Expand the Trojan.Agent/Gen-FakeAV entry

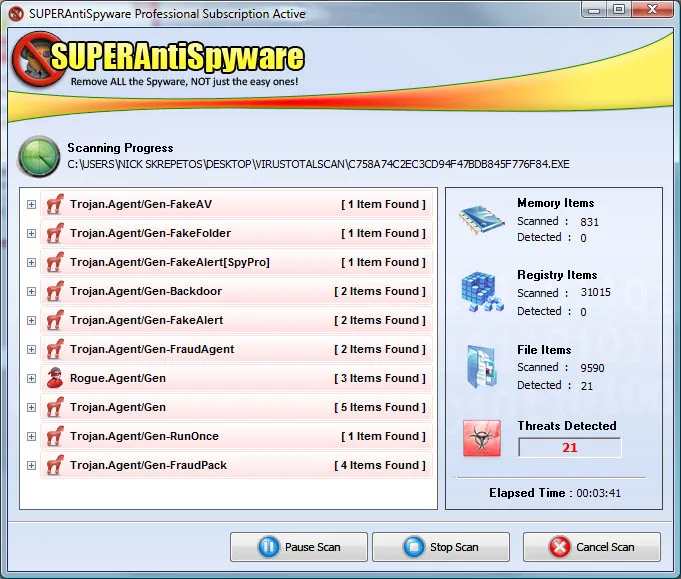(31, 204)
